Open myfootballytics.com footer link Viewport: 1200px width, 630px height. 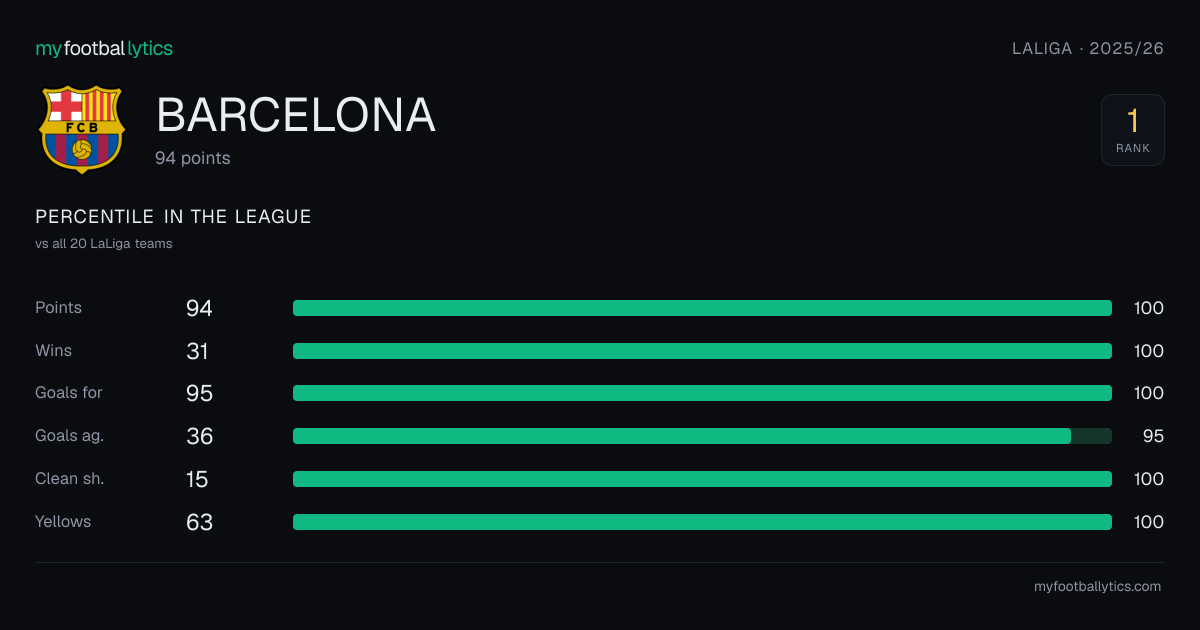1097,587
